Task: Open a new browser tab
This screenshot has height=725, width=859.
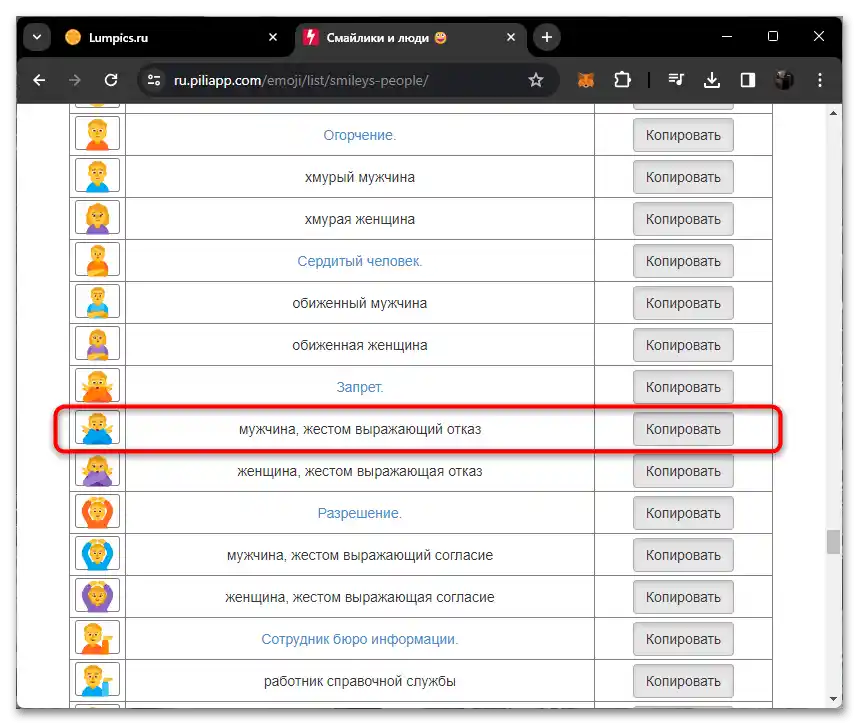Action: click(x=547, y=37)
